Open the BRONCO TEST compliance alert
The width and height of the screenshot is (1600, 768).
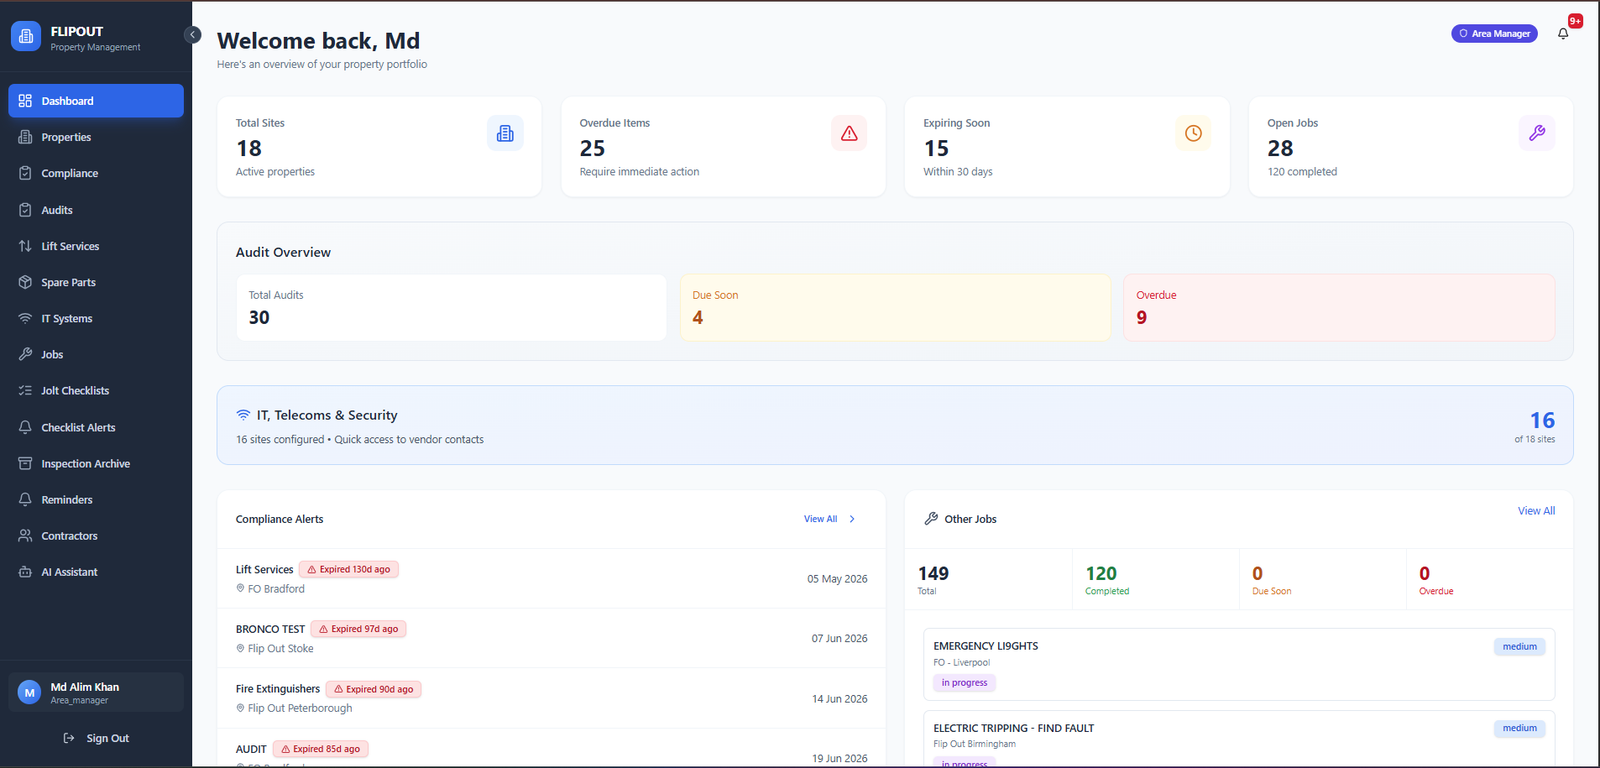[x=551, y=638]
